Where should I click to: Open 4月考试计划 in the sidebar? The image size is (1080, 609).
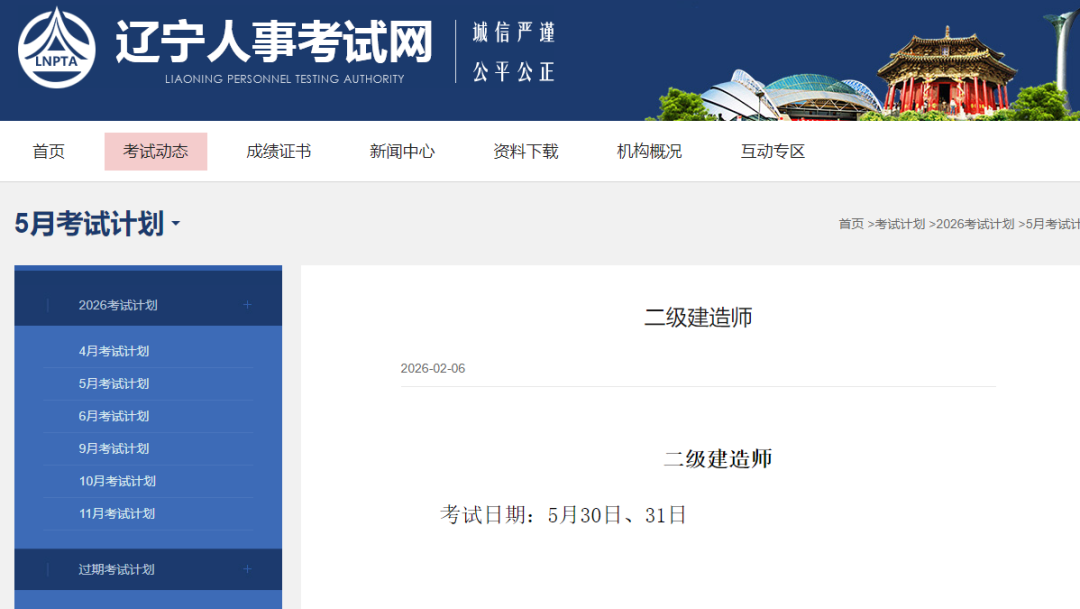[x=114, y=351]
